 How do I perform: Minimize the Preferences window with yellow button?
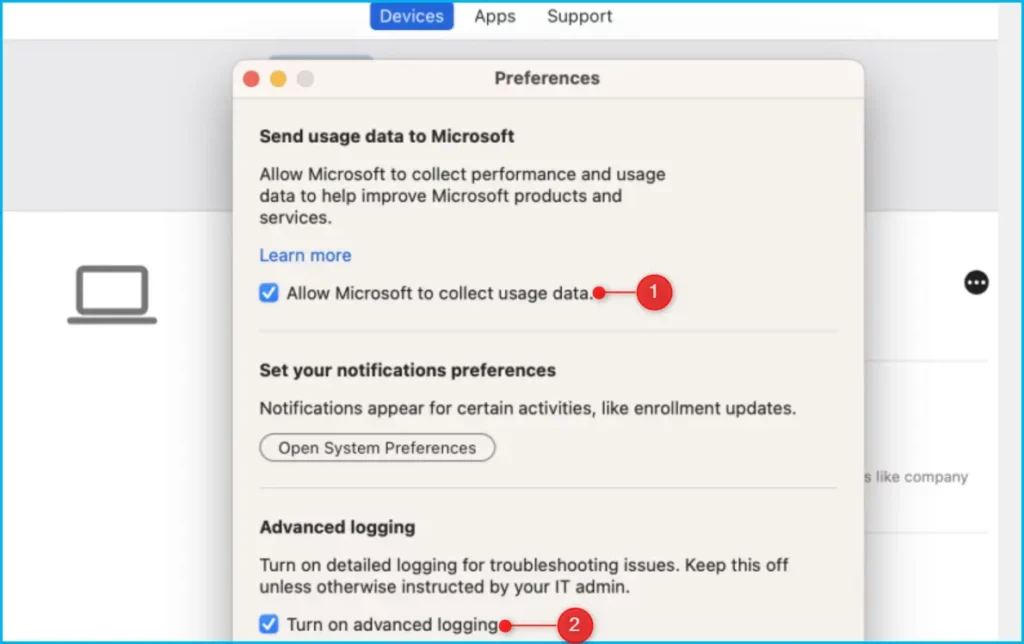click(278, 79)
